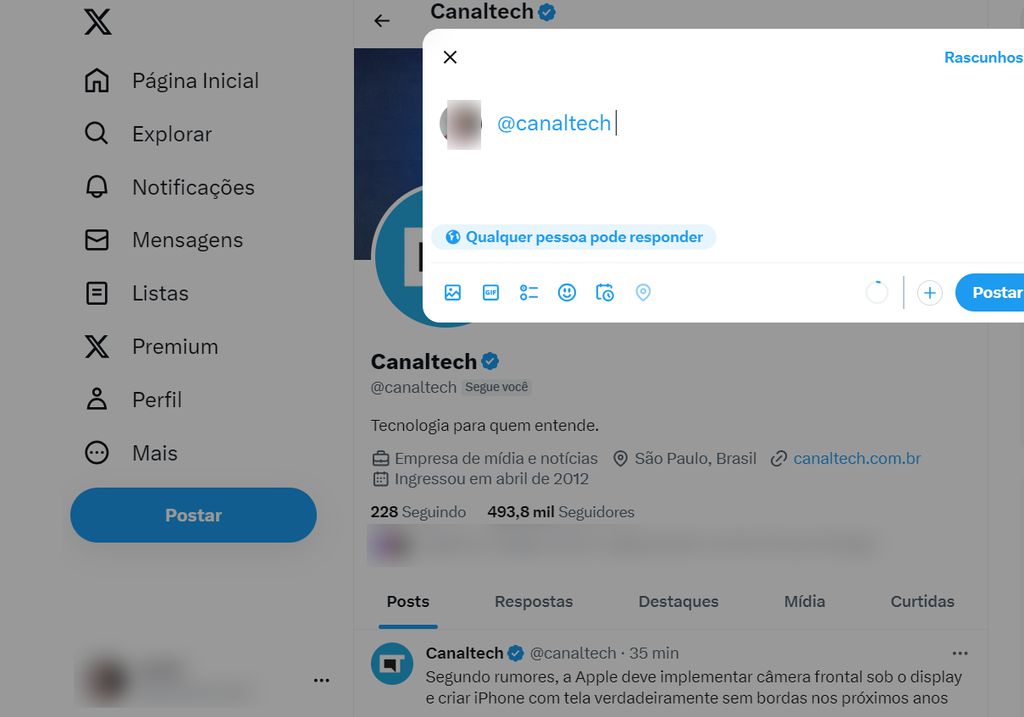Select the poll creation icon

pyautogui.click(x=529, y=292)
